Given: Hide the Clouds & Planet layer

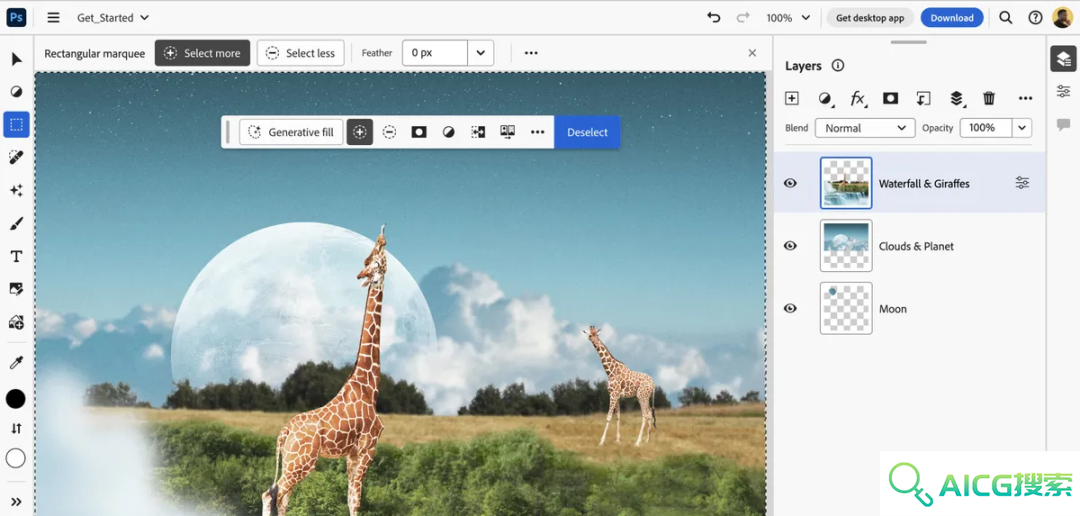Looking at the screenshot, I should (x=791, y=246).
